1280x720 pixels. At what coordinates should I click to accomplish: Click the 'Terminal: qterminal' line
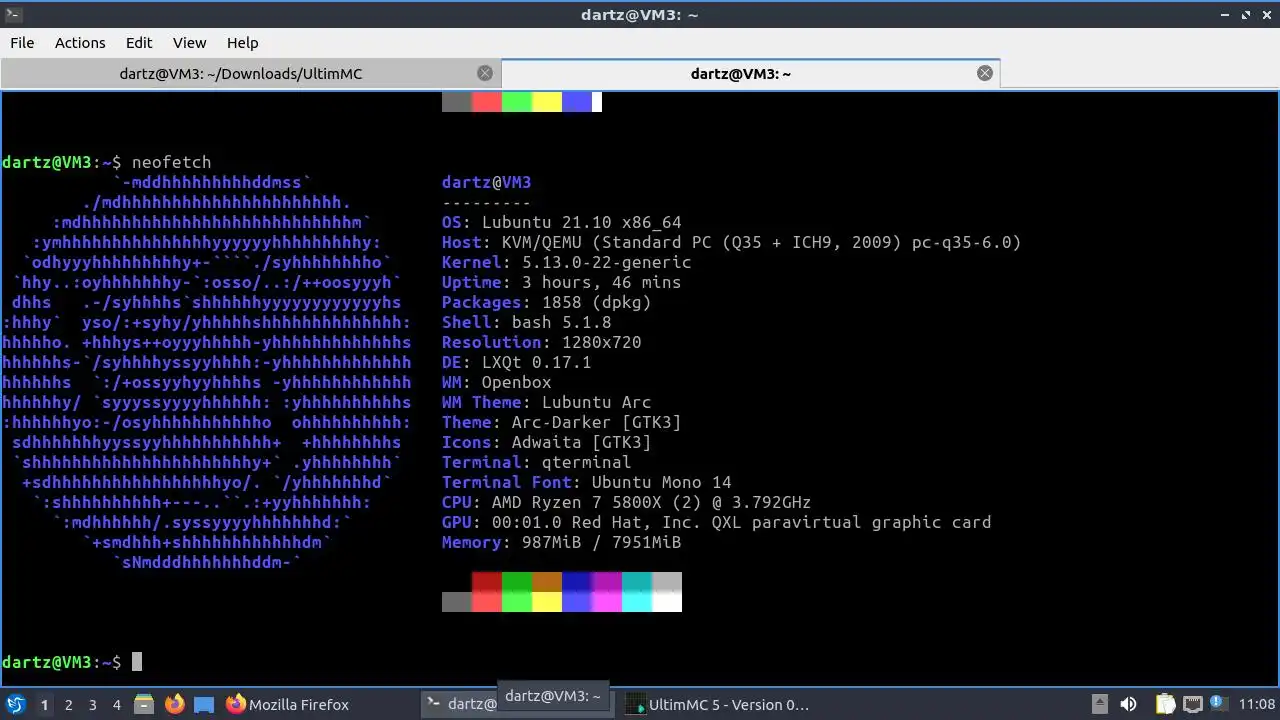coord(536,462)
